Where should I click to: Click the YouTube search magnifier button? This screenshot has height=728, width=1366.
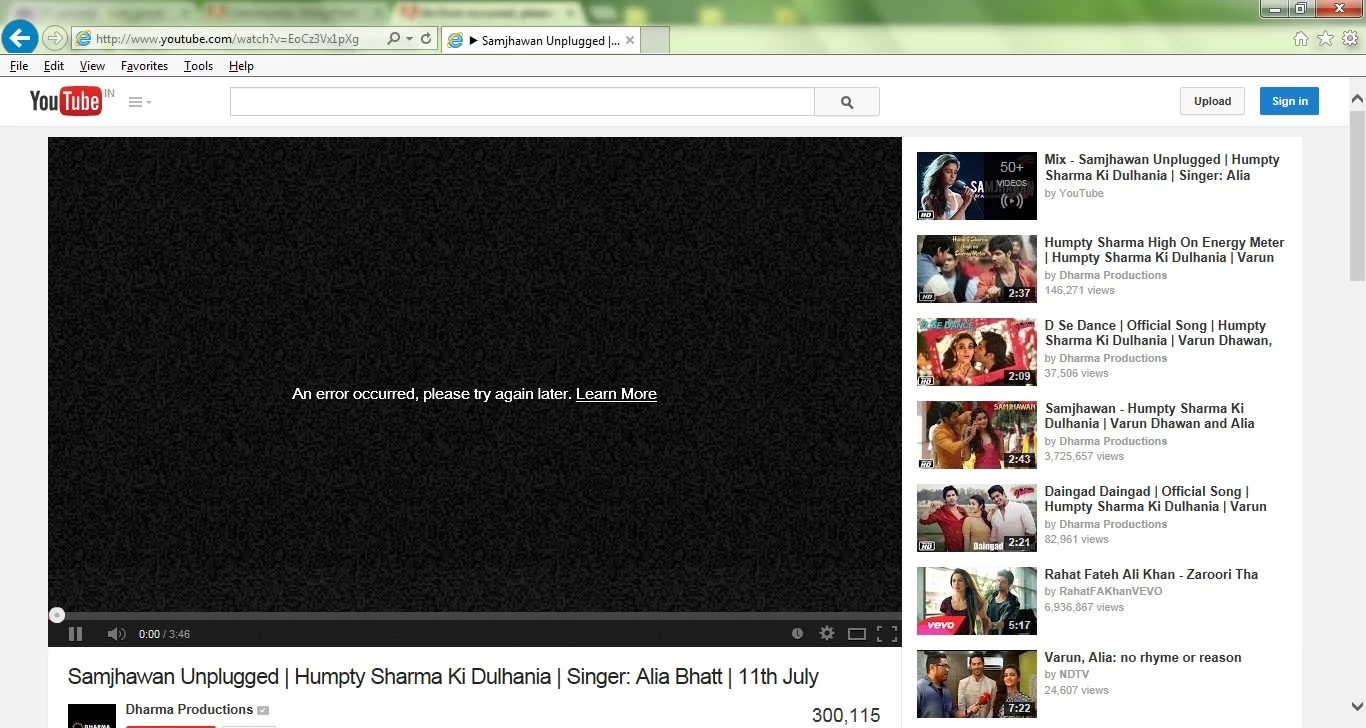click(847, 102)
